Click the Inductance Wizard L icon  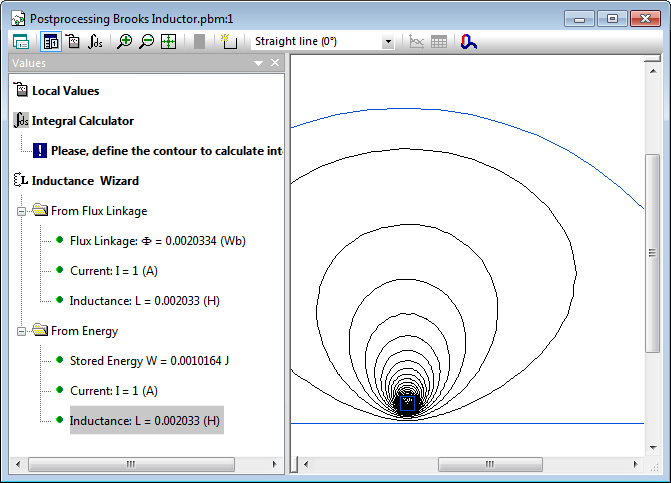[x=21, y=180]
